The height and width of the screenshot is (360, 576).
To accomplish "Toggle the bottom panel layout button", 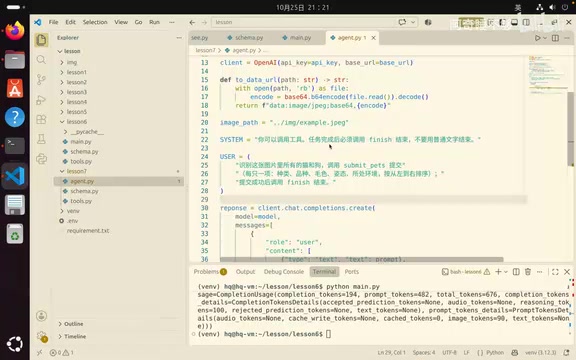I will click(514, 22).
